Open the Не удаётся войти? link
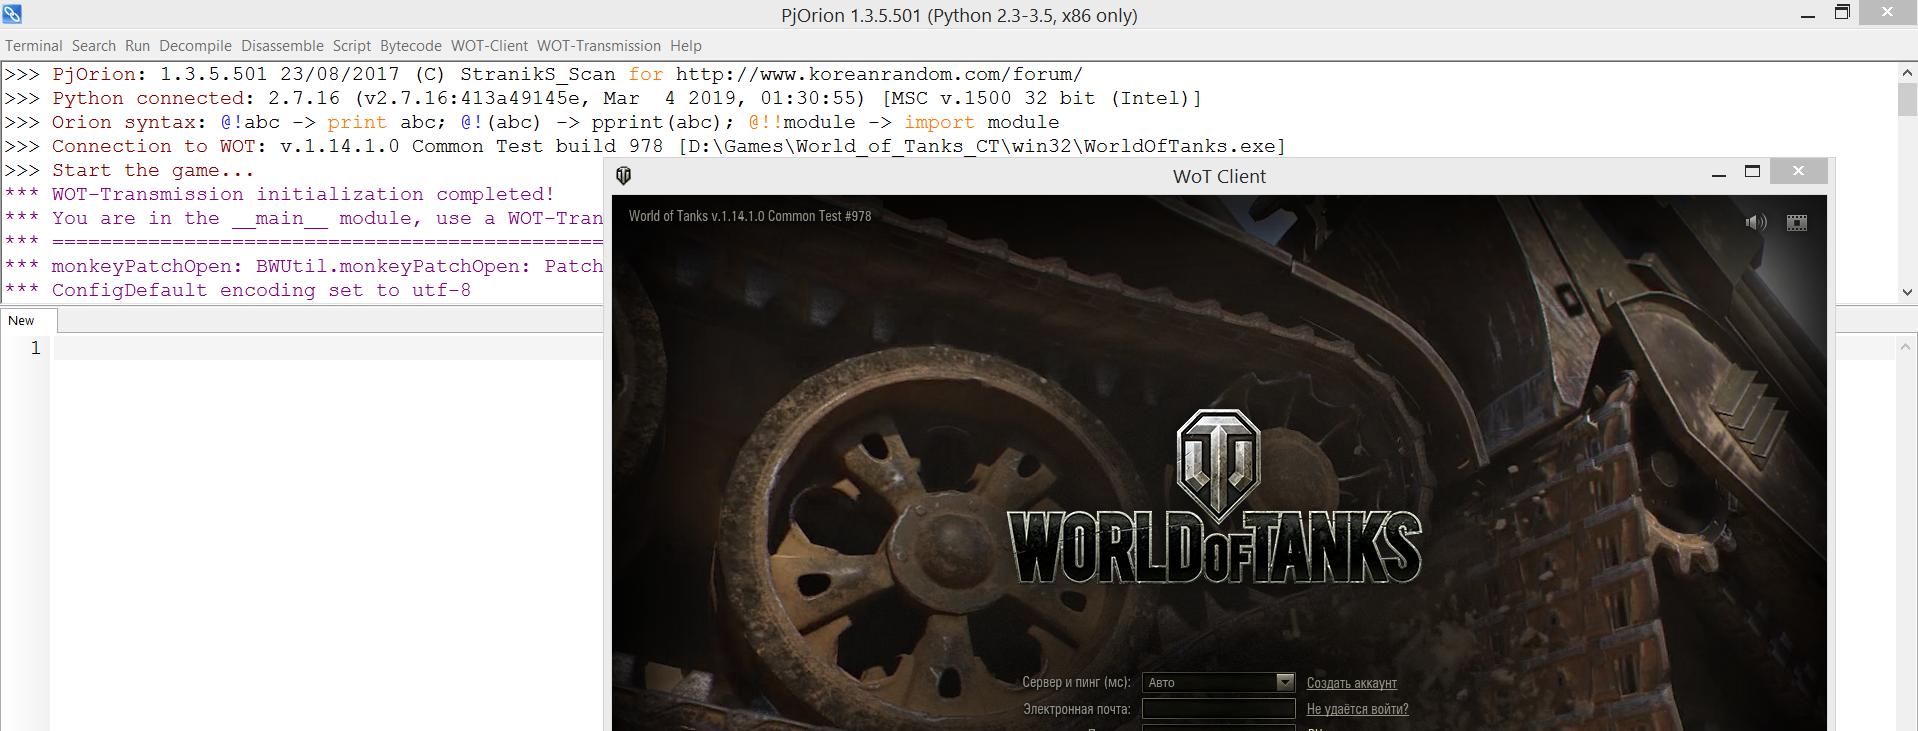Screen dimensions: 1918x731 tap(1357, 709)
